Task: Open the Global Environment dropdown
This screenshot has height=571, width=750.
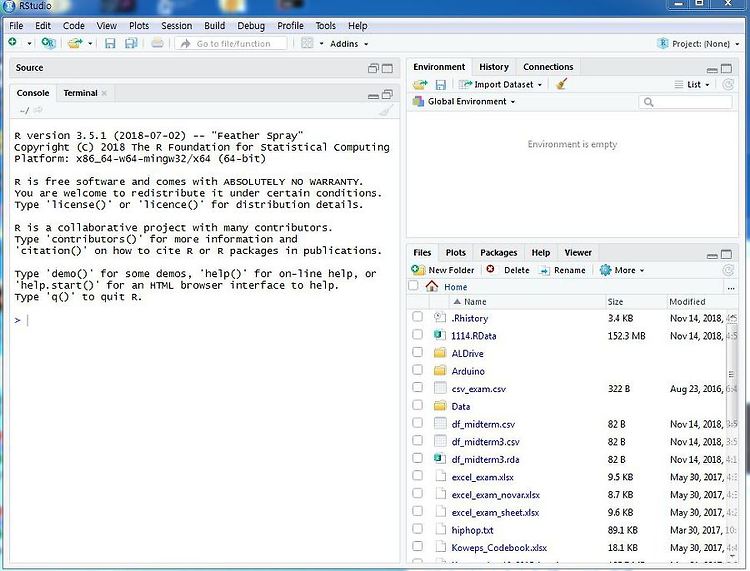Action: point(465,101)
